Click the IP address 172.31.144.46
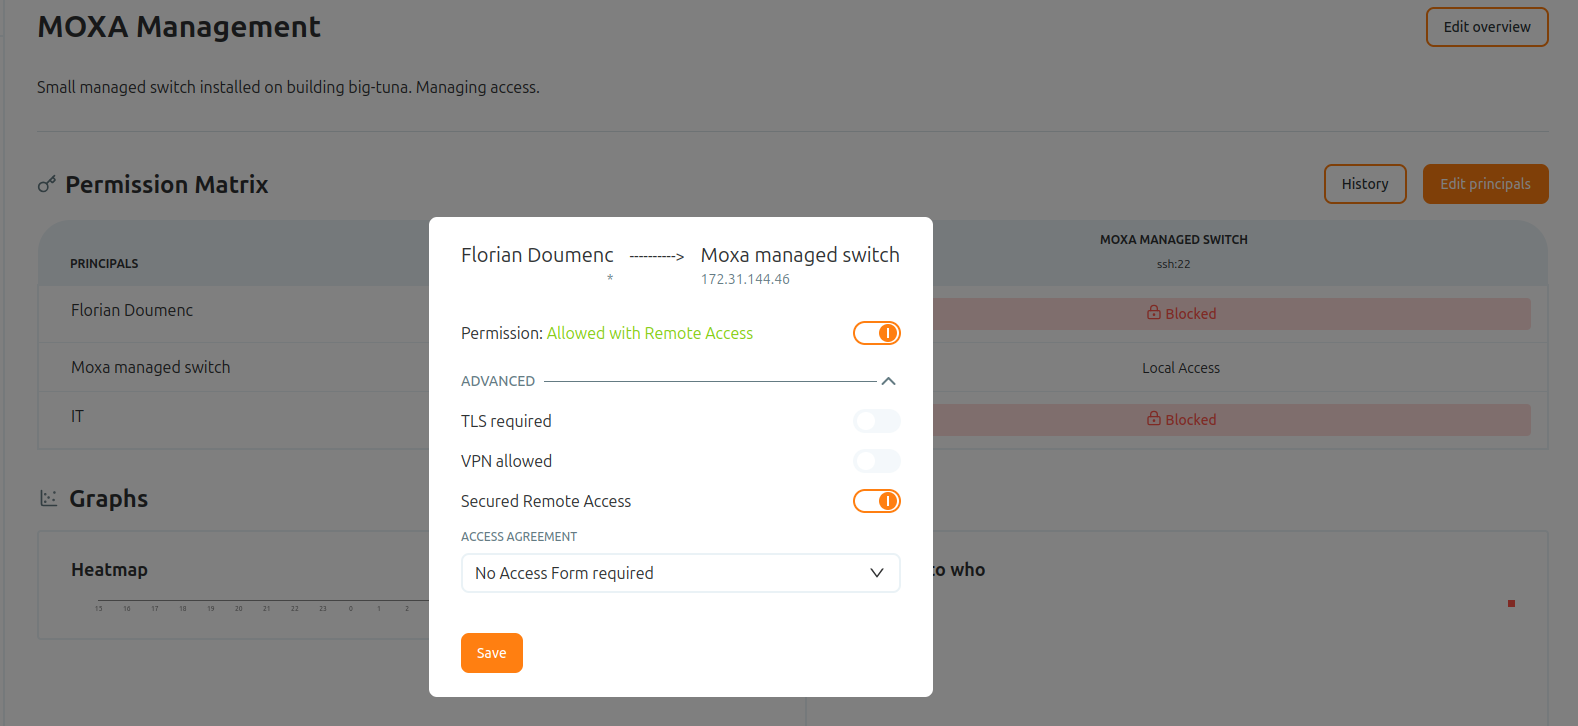Image resolution: width=1578 pixels, height=726 pixels. pos(745,279)
